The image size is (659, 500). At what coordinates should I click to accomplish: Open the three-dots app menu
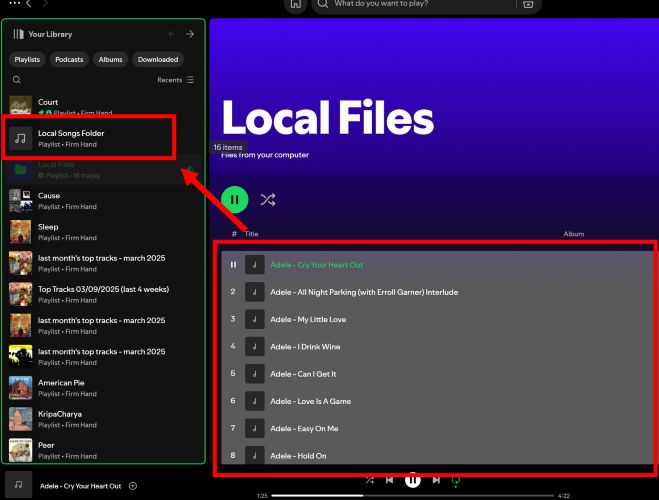(14, 3)
